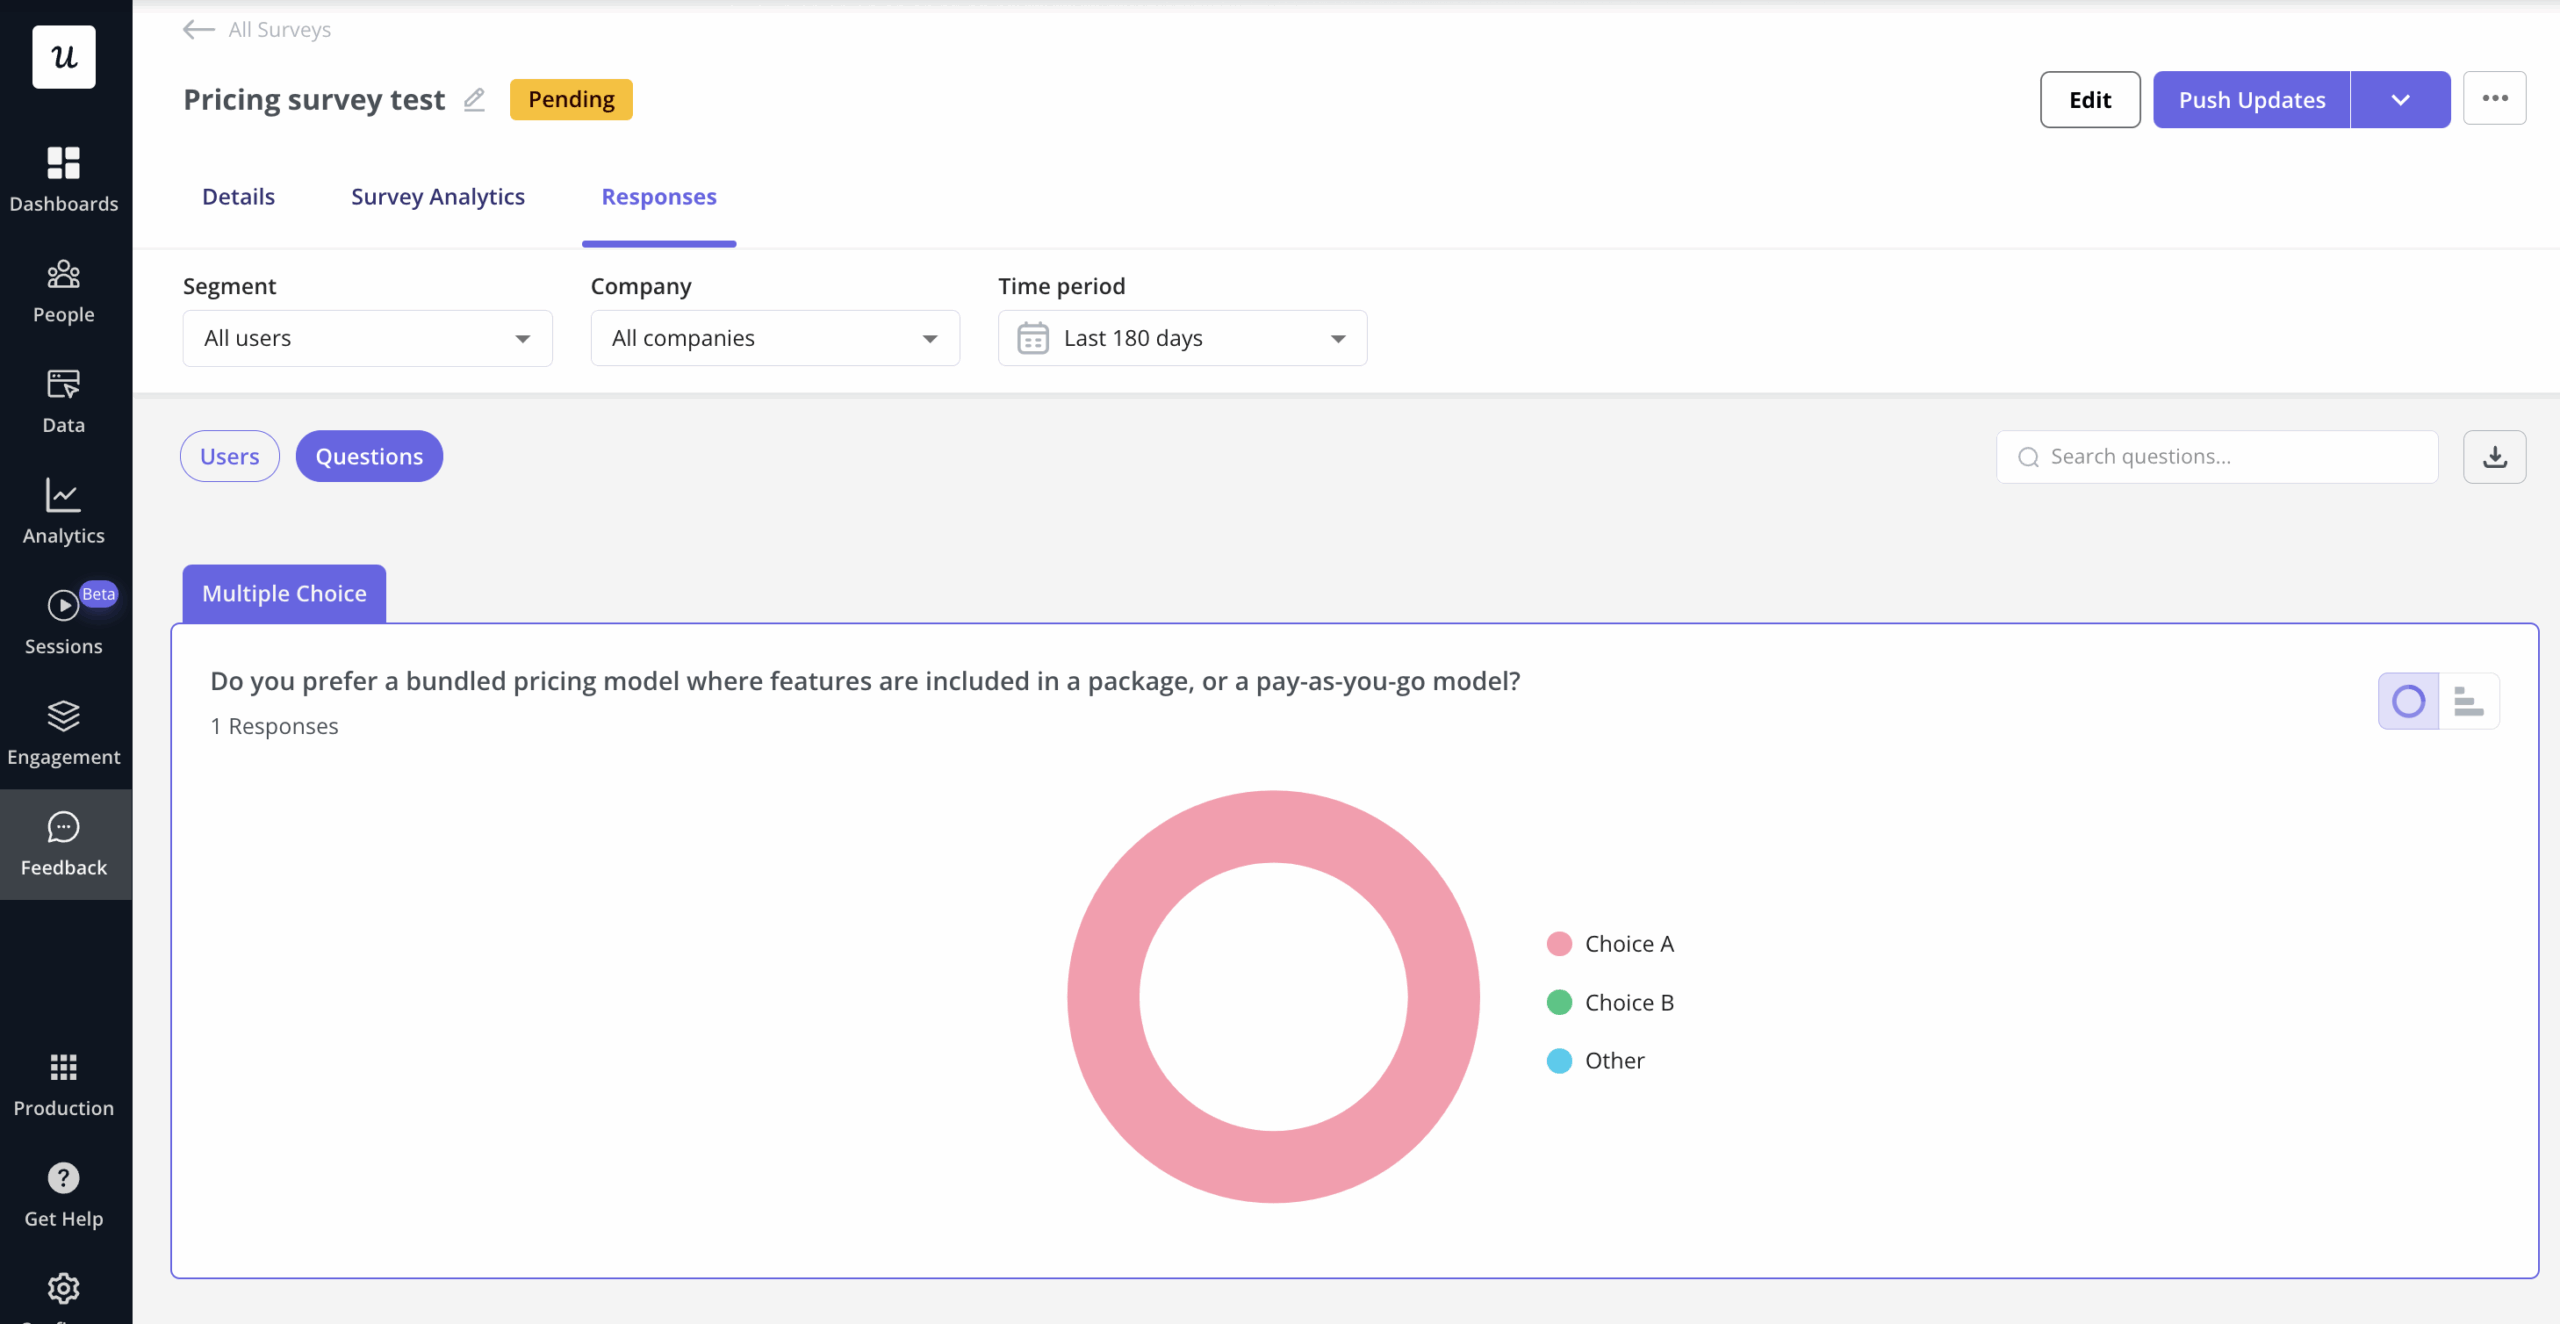
Task: Open settings gear in sidebar
Action: click(64, 1288)
